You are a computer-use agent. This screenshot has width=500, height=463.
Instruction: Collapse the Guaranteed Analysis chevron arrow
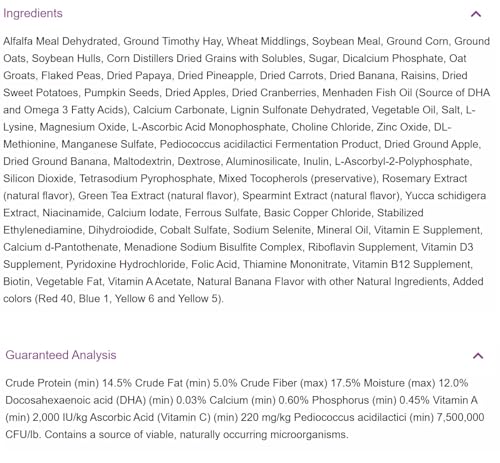(x=478, y=356)
